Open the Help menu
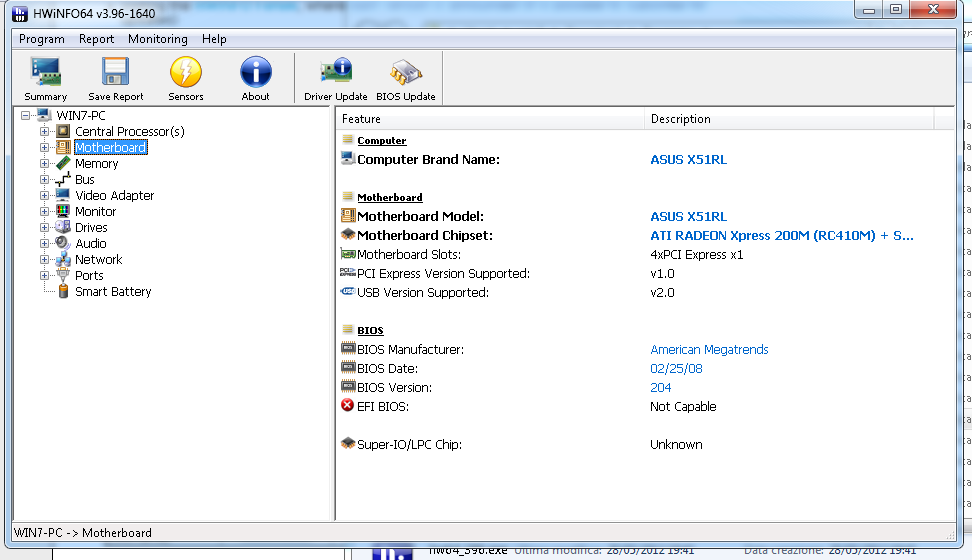The image size is (972, 560). click(x=214, y=39)
